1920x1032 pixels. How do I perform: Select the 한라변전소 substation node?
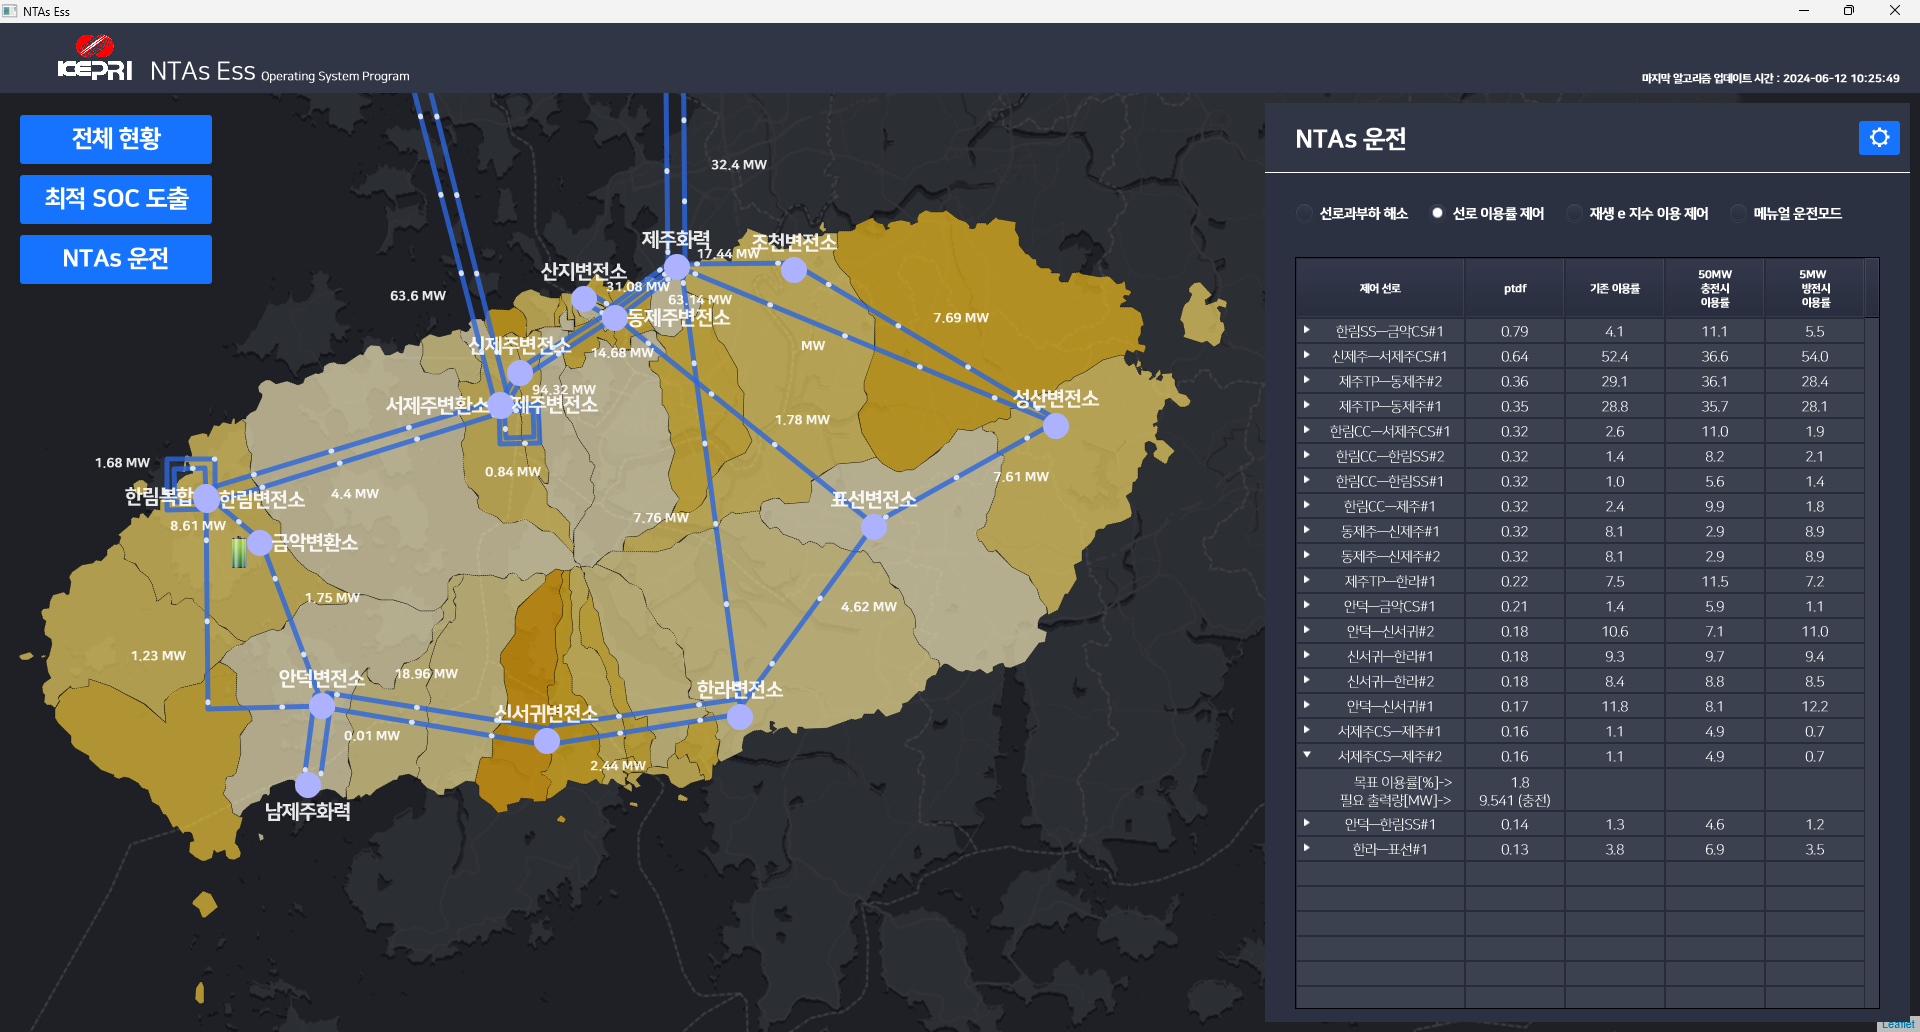(740, 717)
